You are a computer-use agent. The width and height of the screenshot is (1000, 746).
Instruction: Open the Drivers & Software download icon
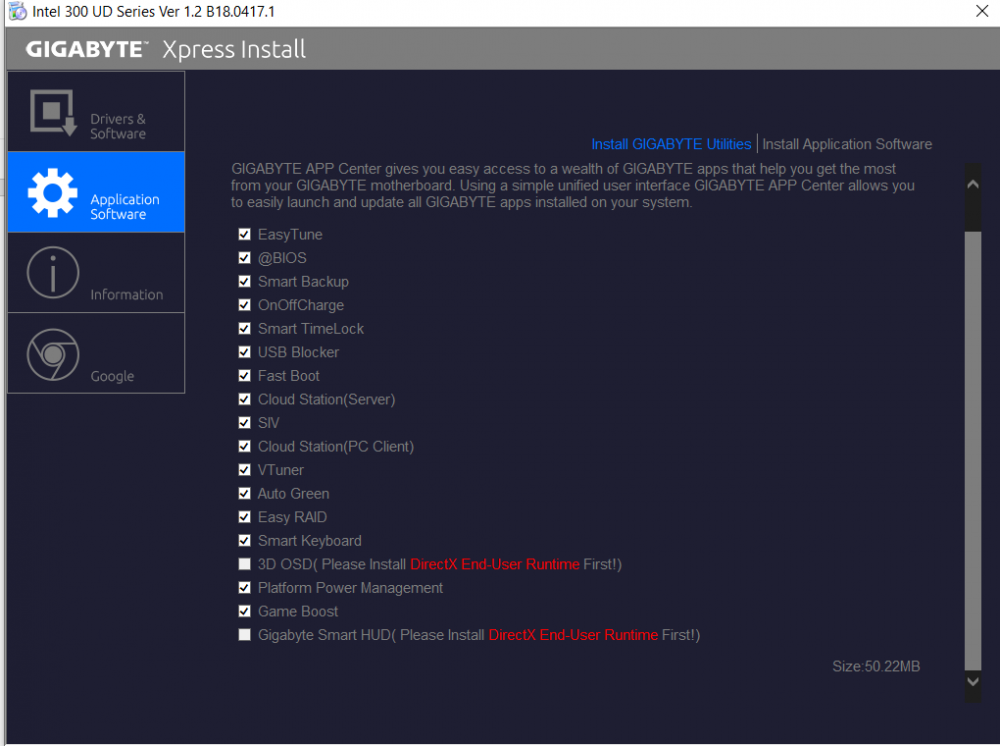(53, 112)
